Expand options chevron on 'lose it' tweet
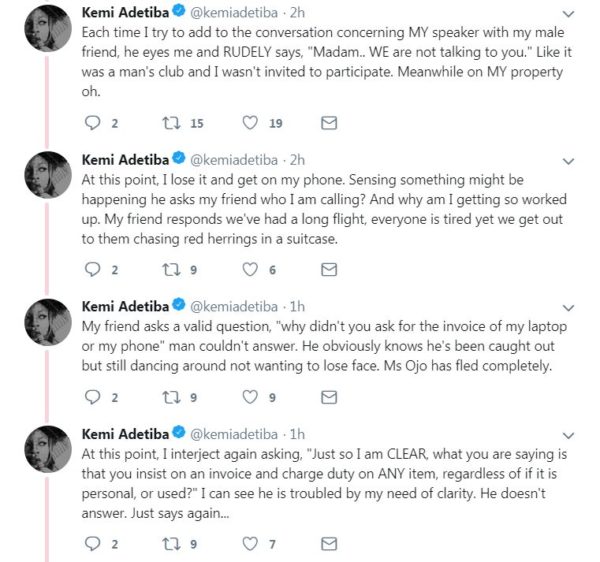Viewport: 600px width, 562px height. [x=569, y=161]
